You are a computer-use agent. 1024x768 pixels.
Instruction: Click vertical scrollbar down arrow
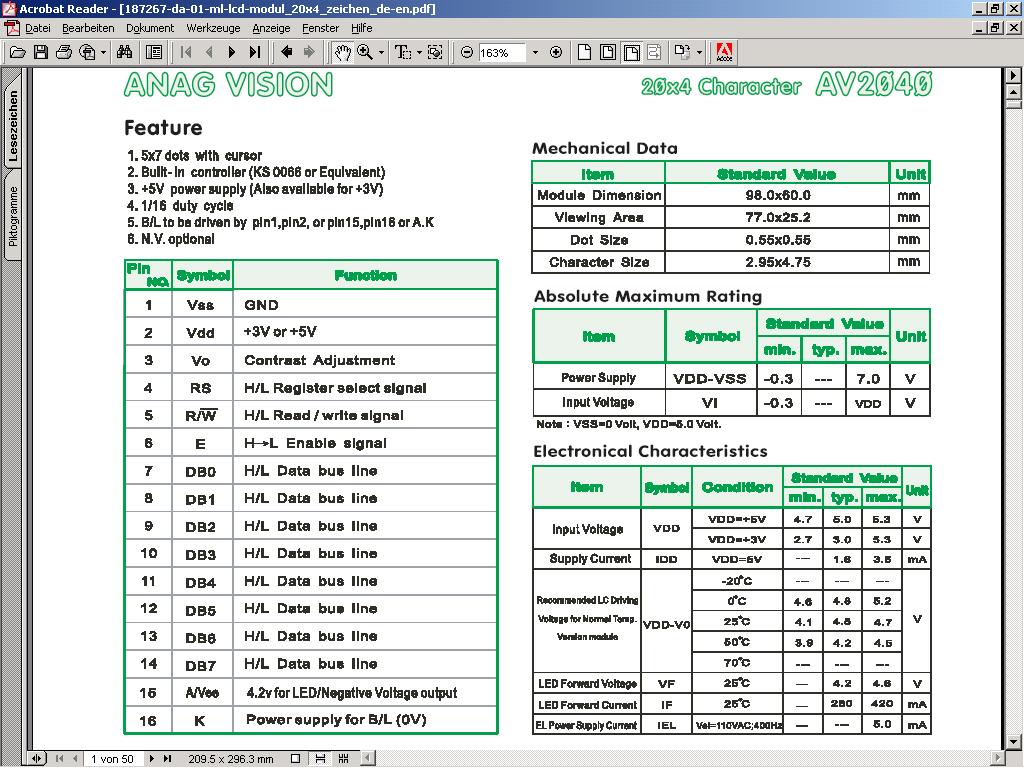click(1014, 743)
